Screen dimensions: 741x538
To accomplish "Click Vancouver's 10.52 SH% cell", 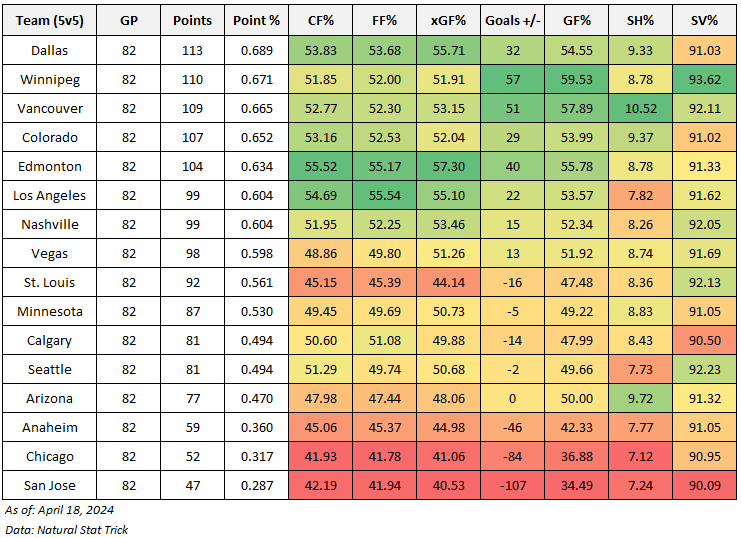I will pyautogui.click(x=642, y=108).
